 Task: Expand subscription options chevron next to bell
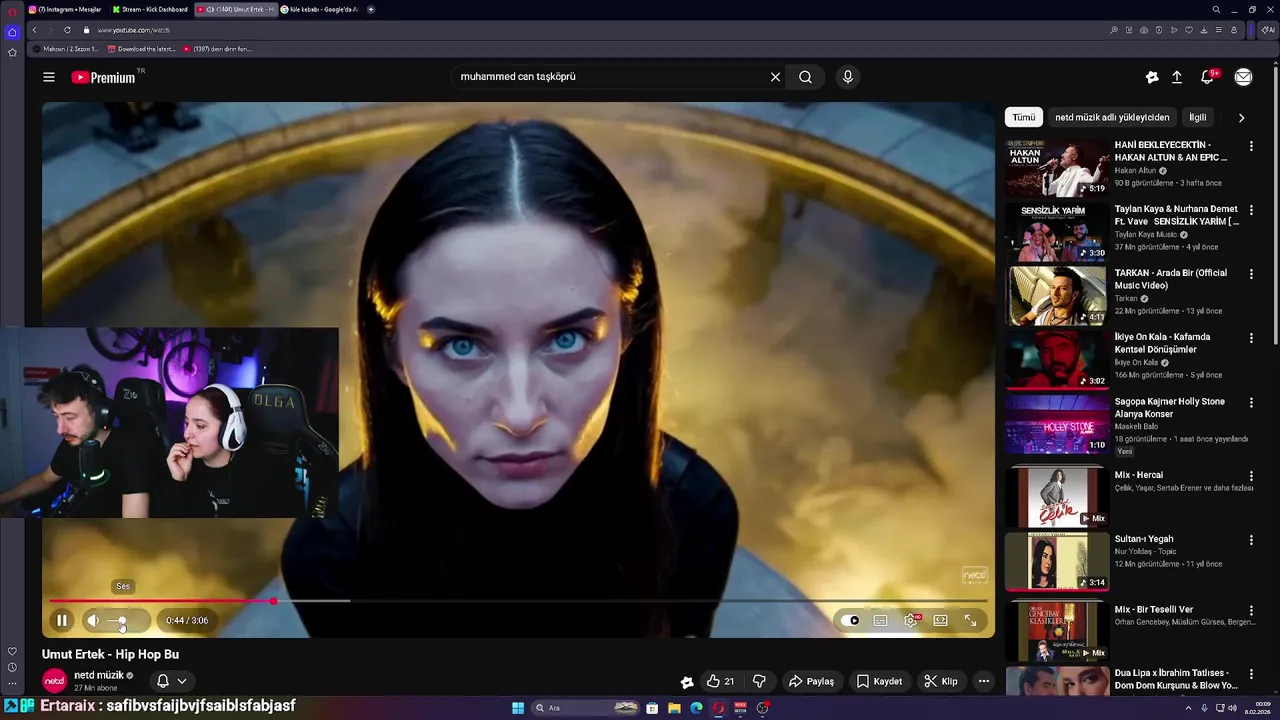182,681
